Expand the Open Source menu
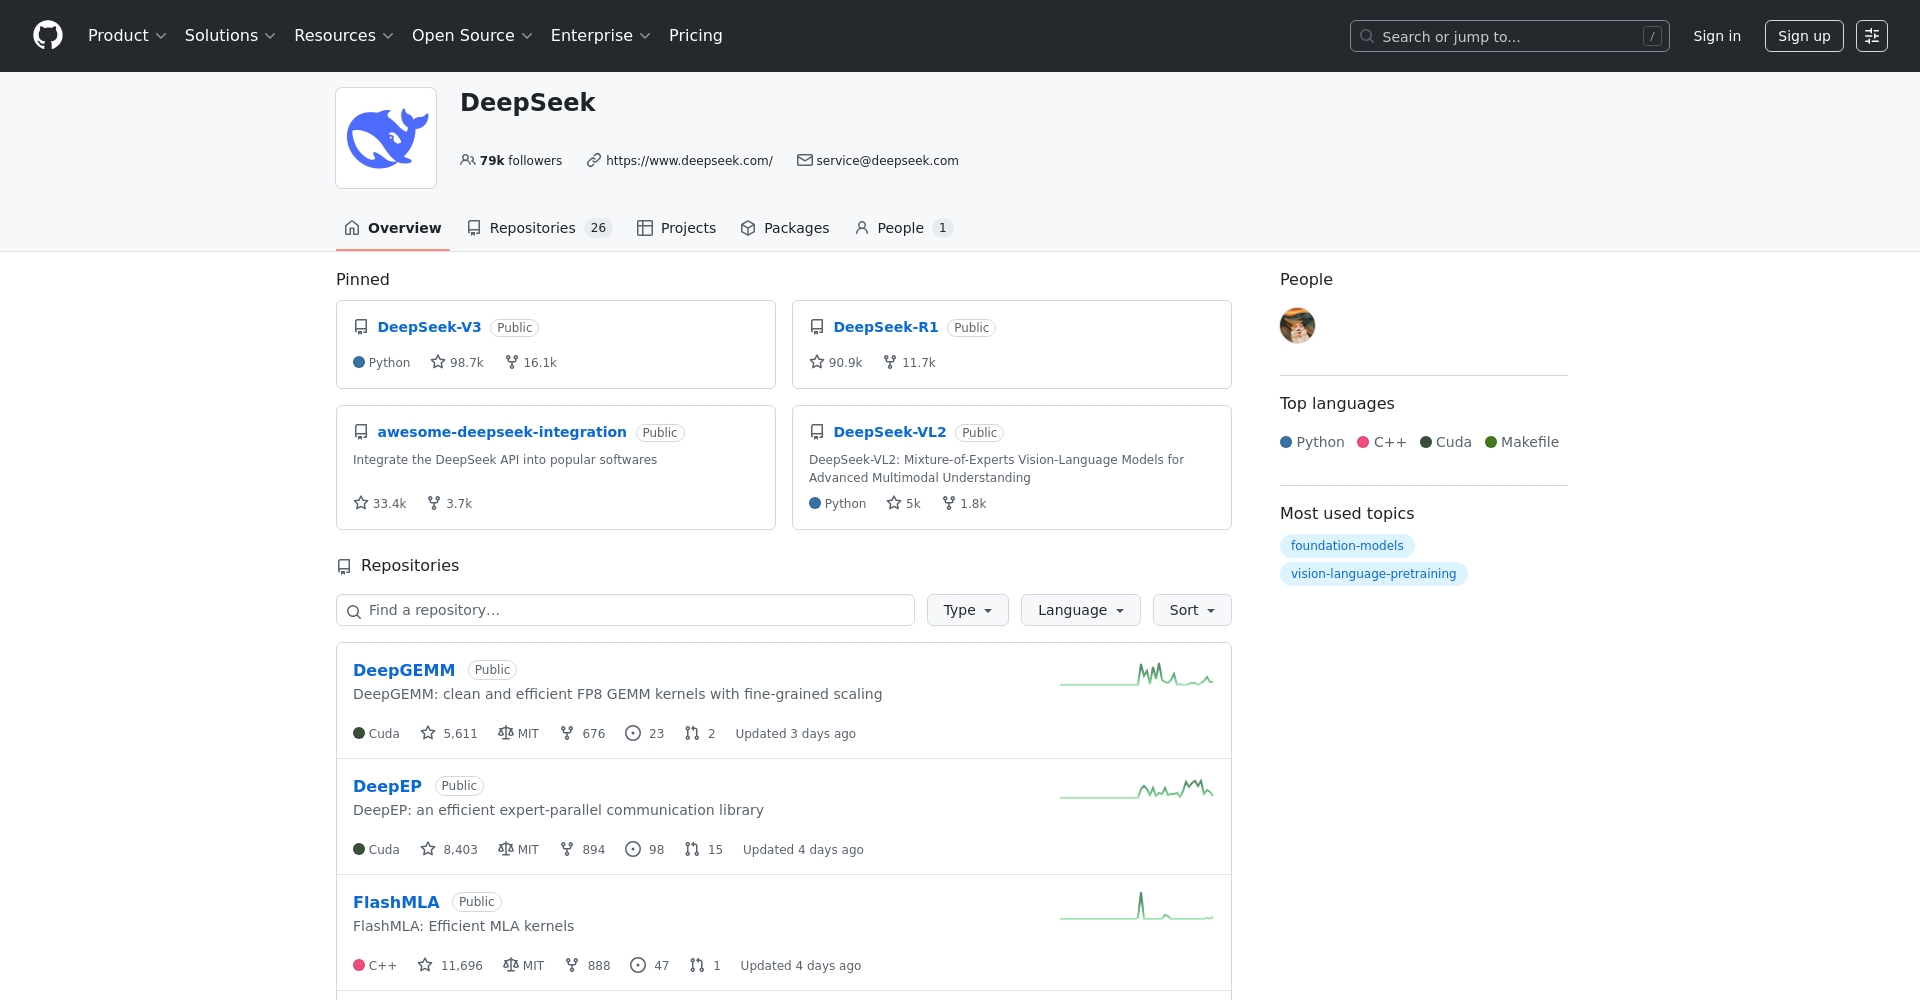The image size is (1920, 1000). 472,36
